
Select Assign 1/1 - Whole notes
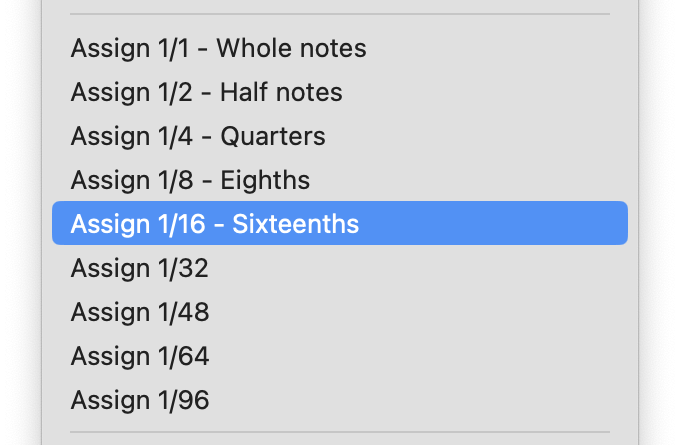[x=218, y=48]
